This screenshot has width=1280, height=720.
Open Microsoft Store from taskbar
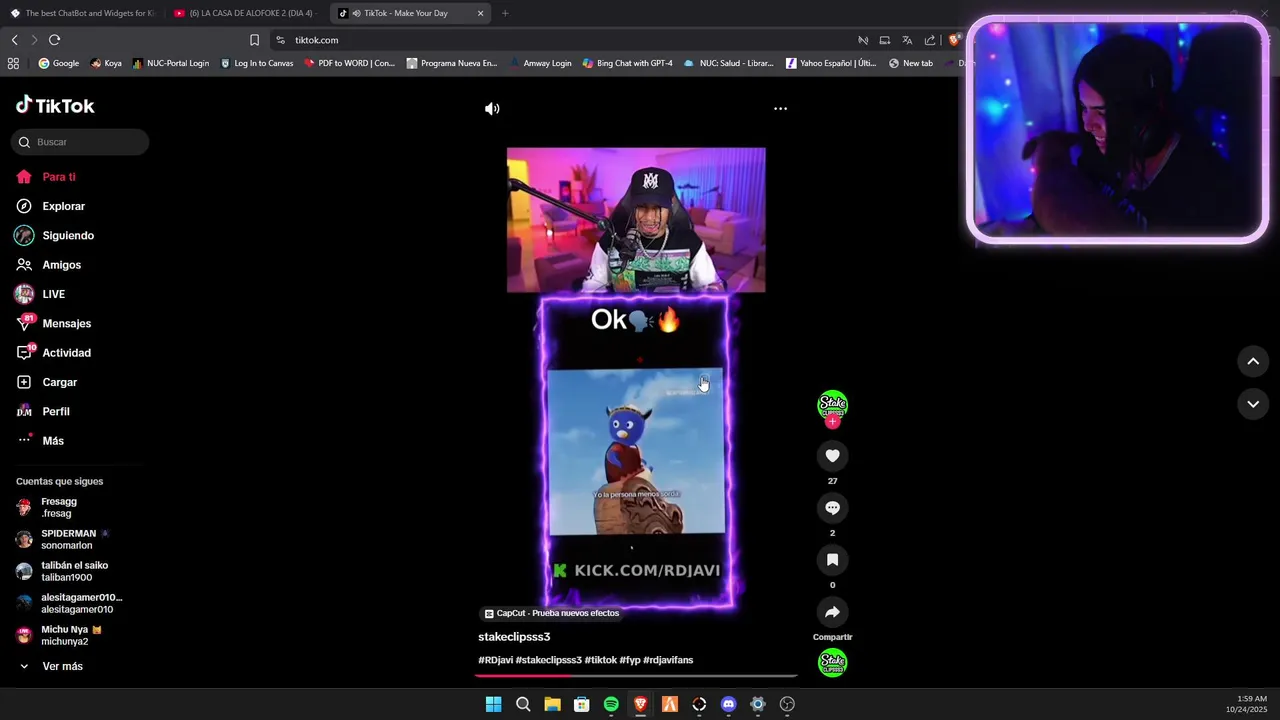click(582, 704)
